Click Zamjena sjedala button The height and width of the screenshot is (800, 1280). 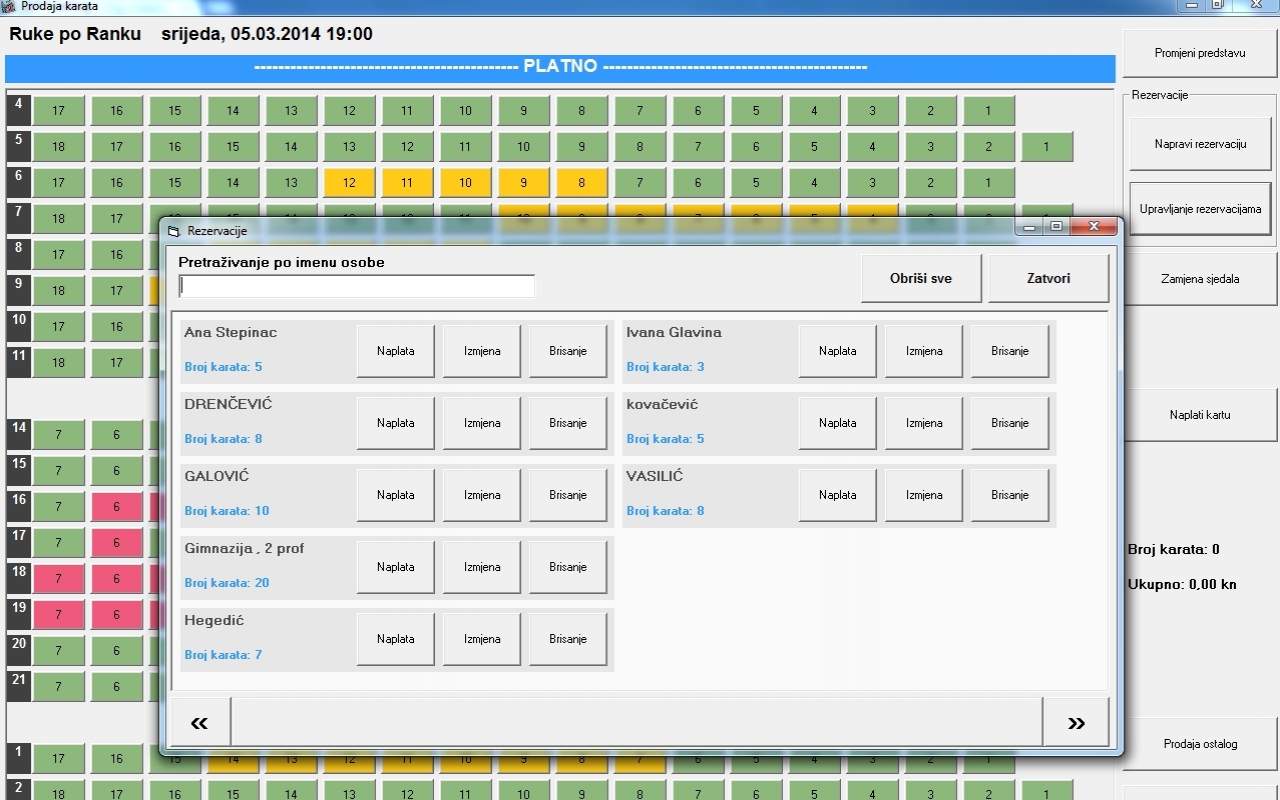1199,279
